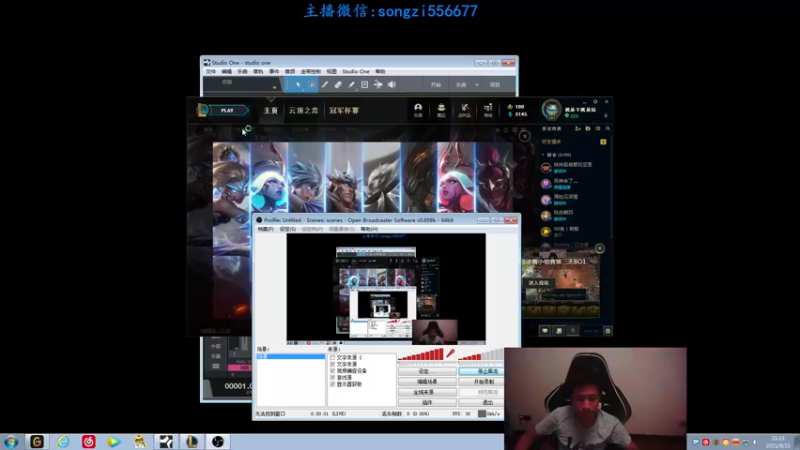The height and width of the screenshot is (450, 800).
Task: Select the Split tool in Studio One toolbar
Action: 324,85
